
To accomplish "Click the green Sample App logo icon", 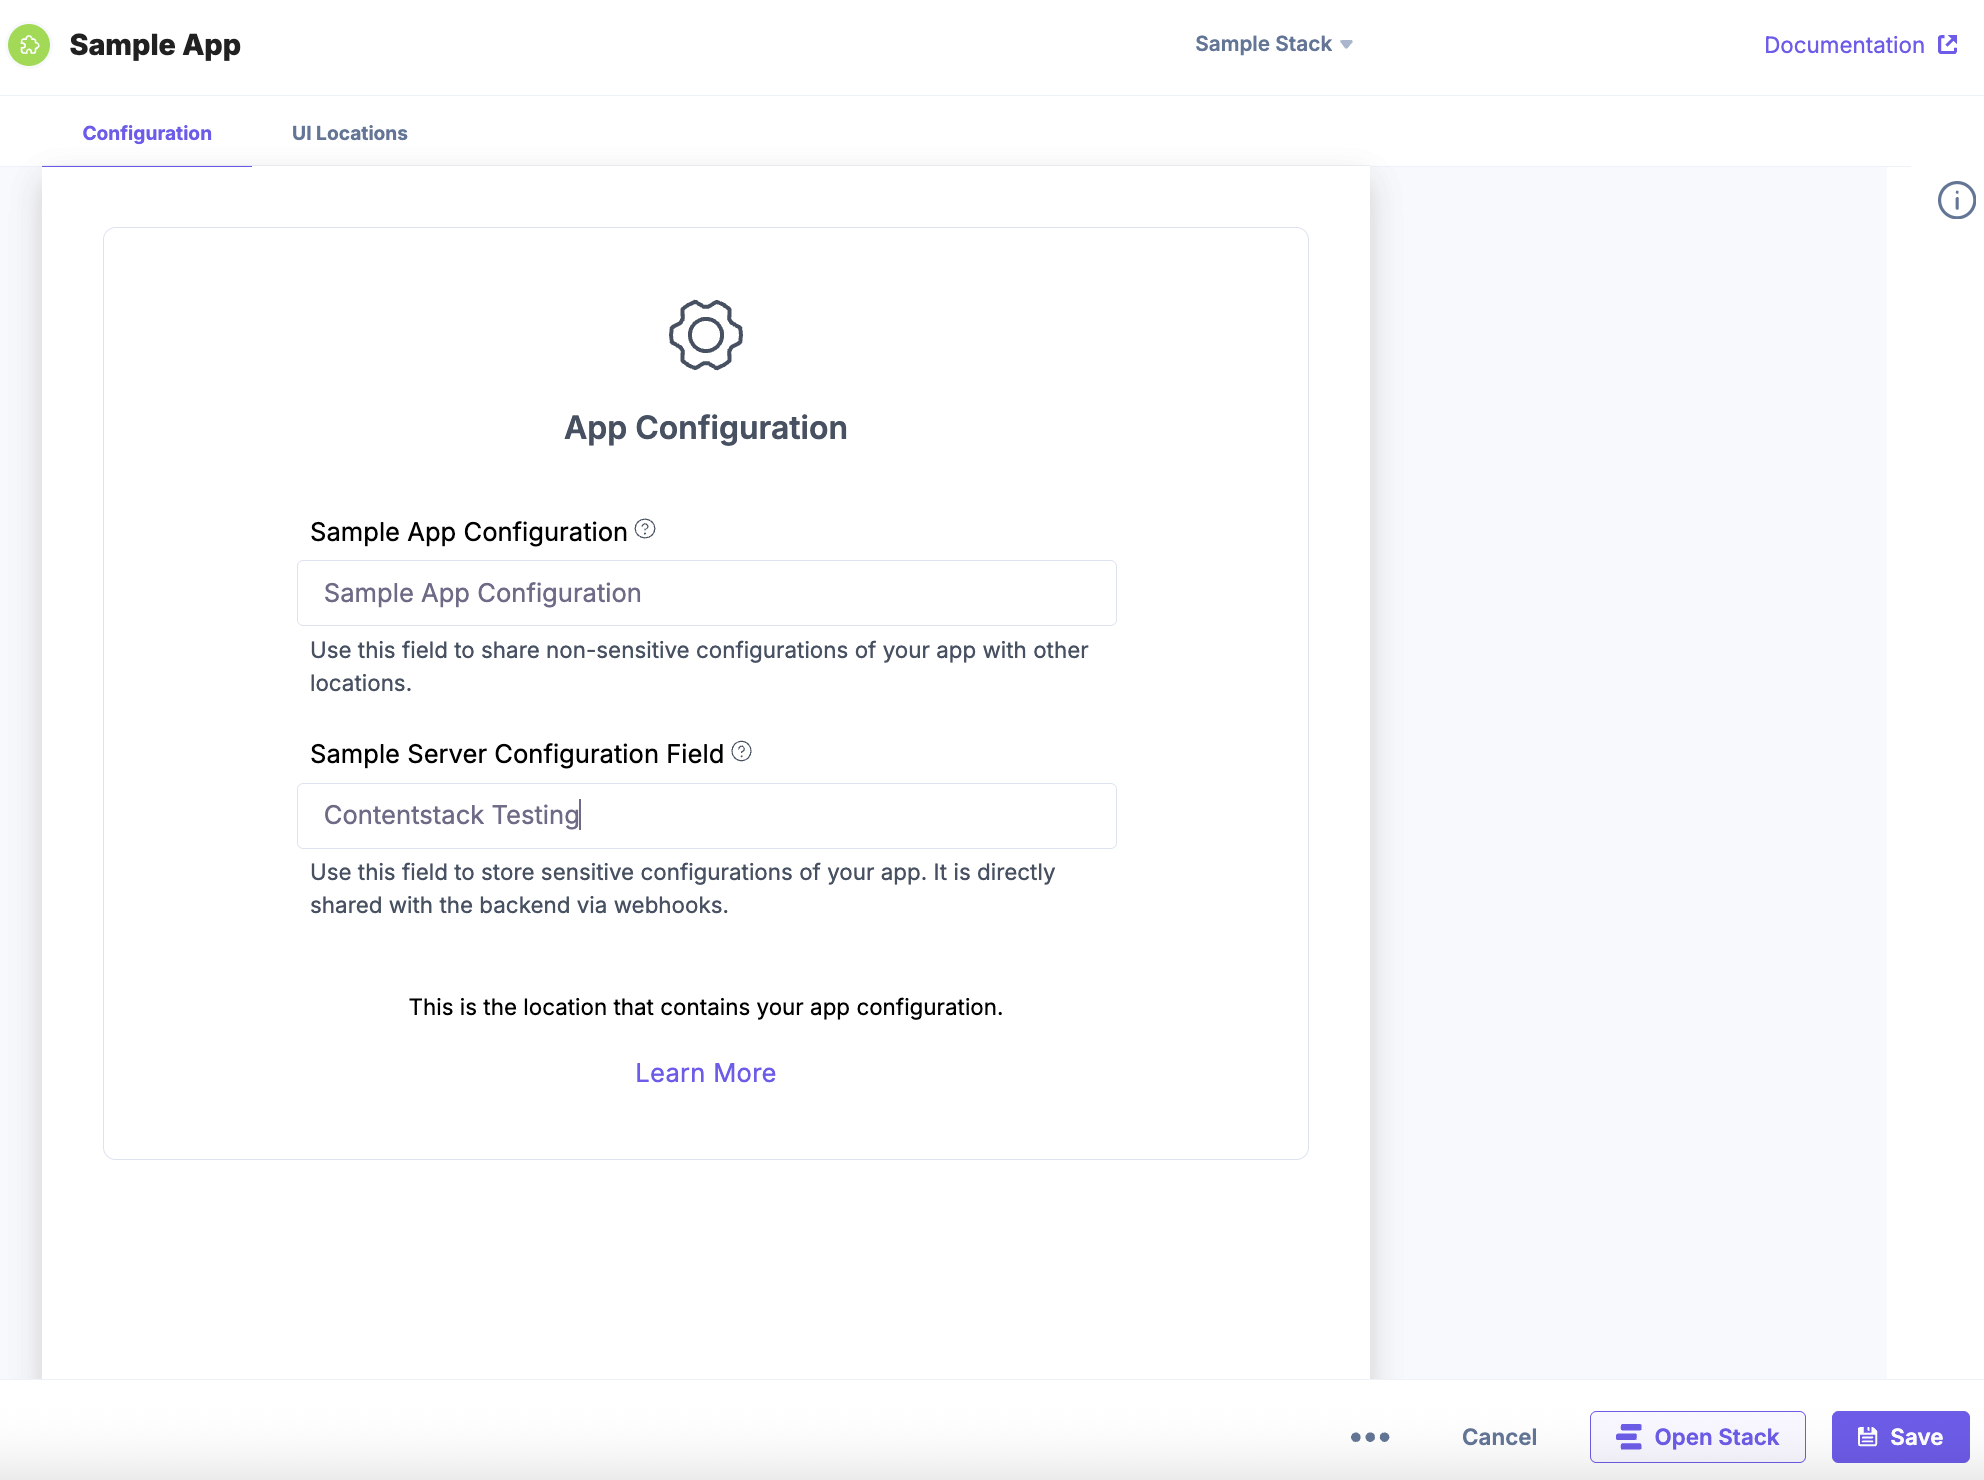I will (x=29, y=45).
